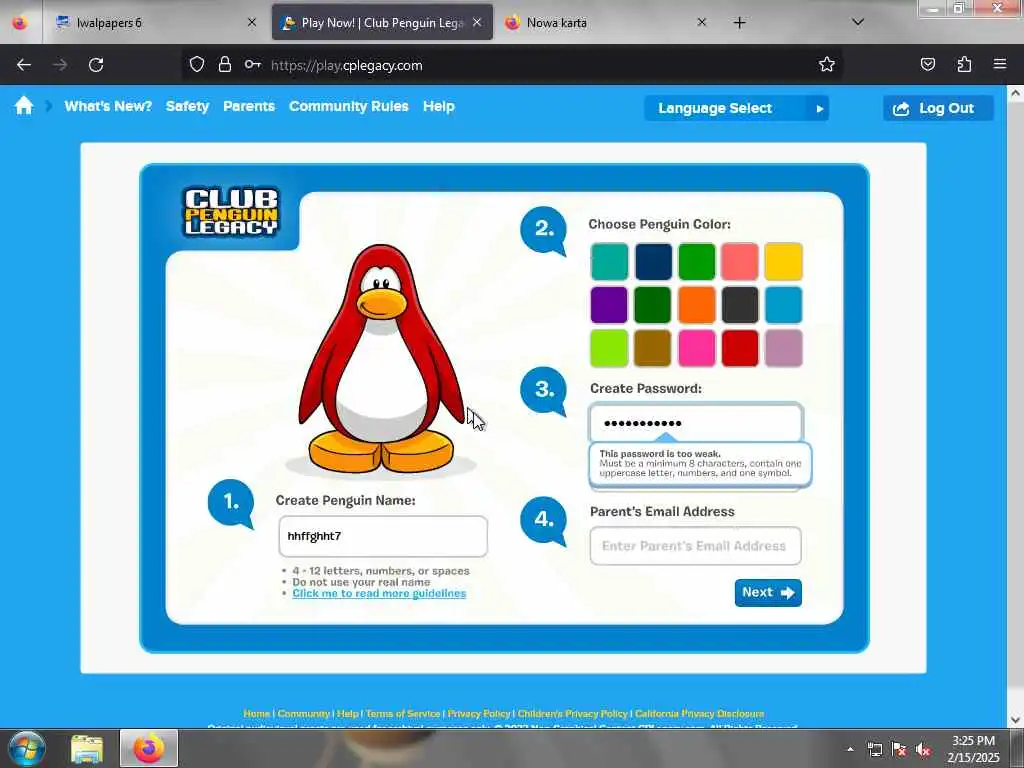Image resolution: width=1024 pixels, height=768 pixels.
Task: Open the California Privacy Disclosure footer link
Action: tap(699, 714)
